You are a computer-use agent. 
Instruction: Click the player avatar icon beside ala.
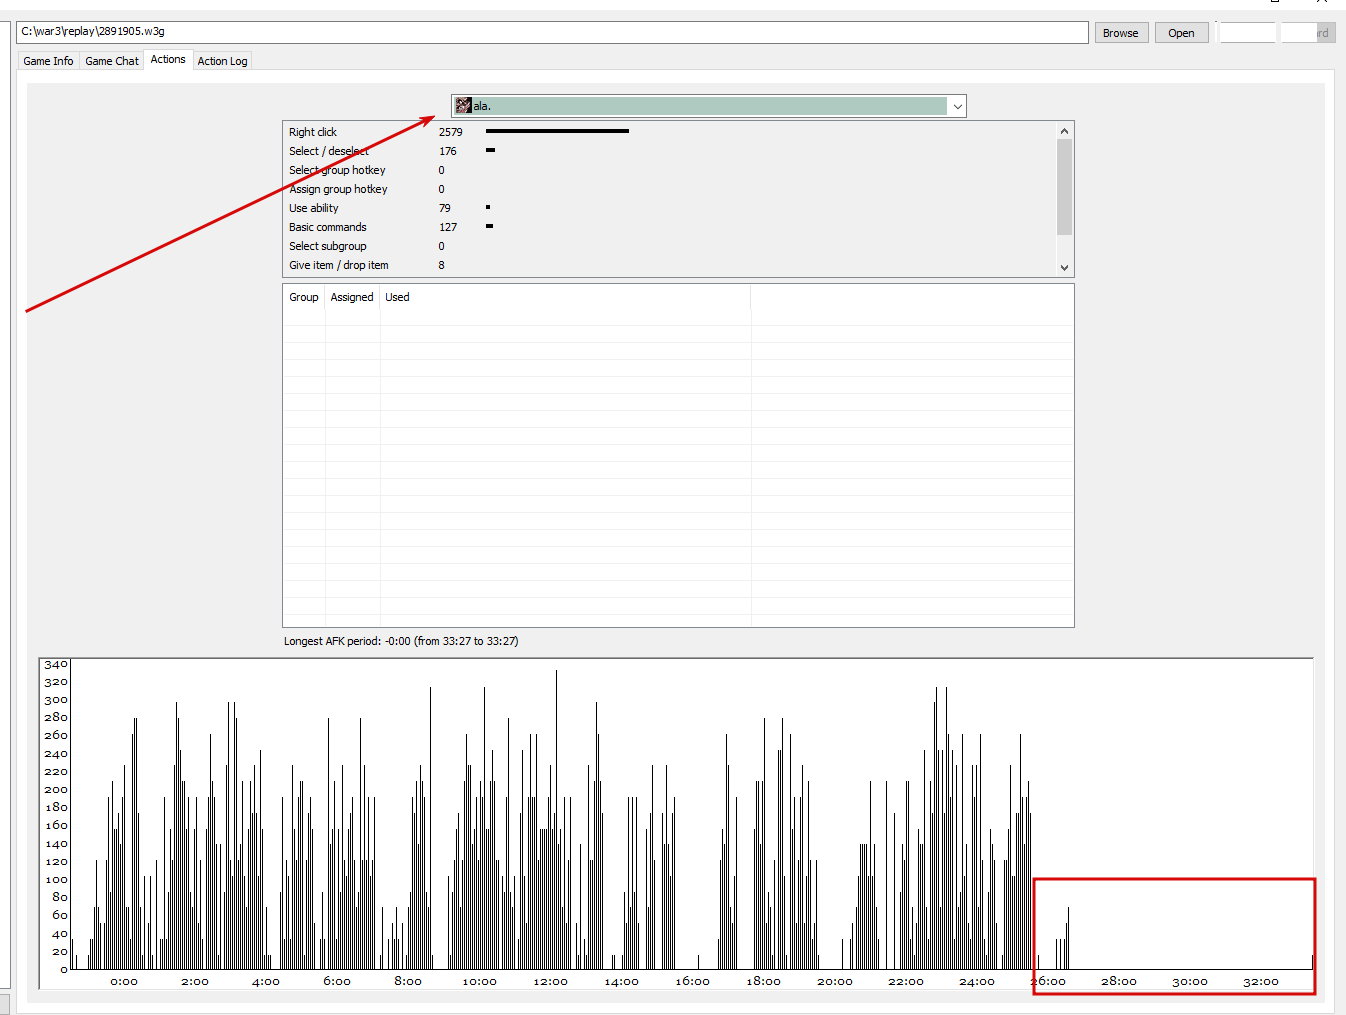[x=463, y=105]
